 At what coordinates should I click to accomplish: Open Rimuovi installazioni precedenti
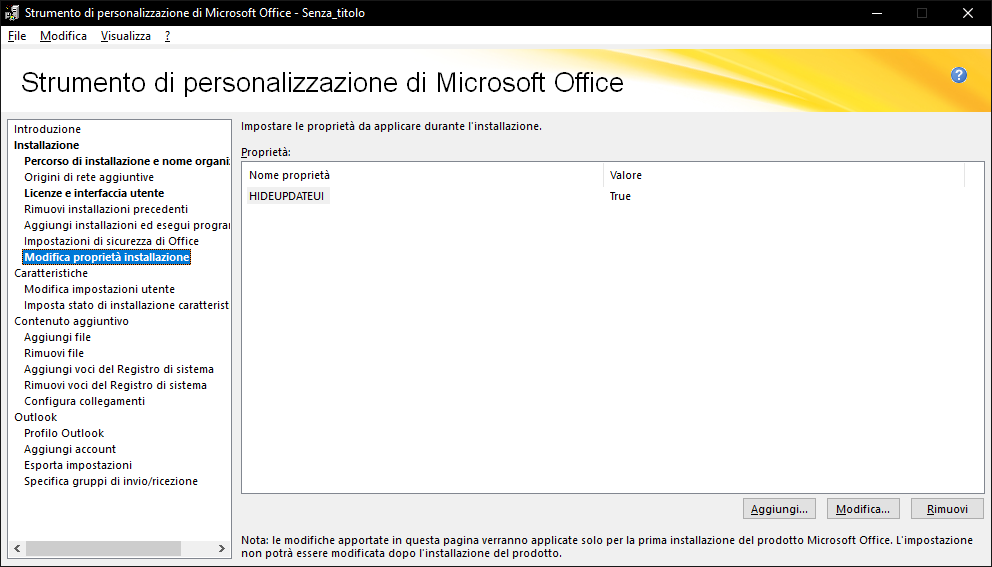coord(106,209)
